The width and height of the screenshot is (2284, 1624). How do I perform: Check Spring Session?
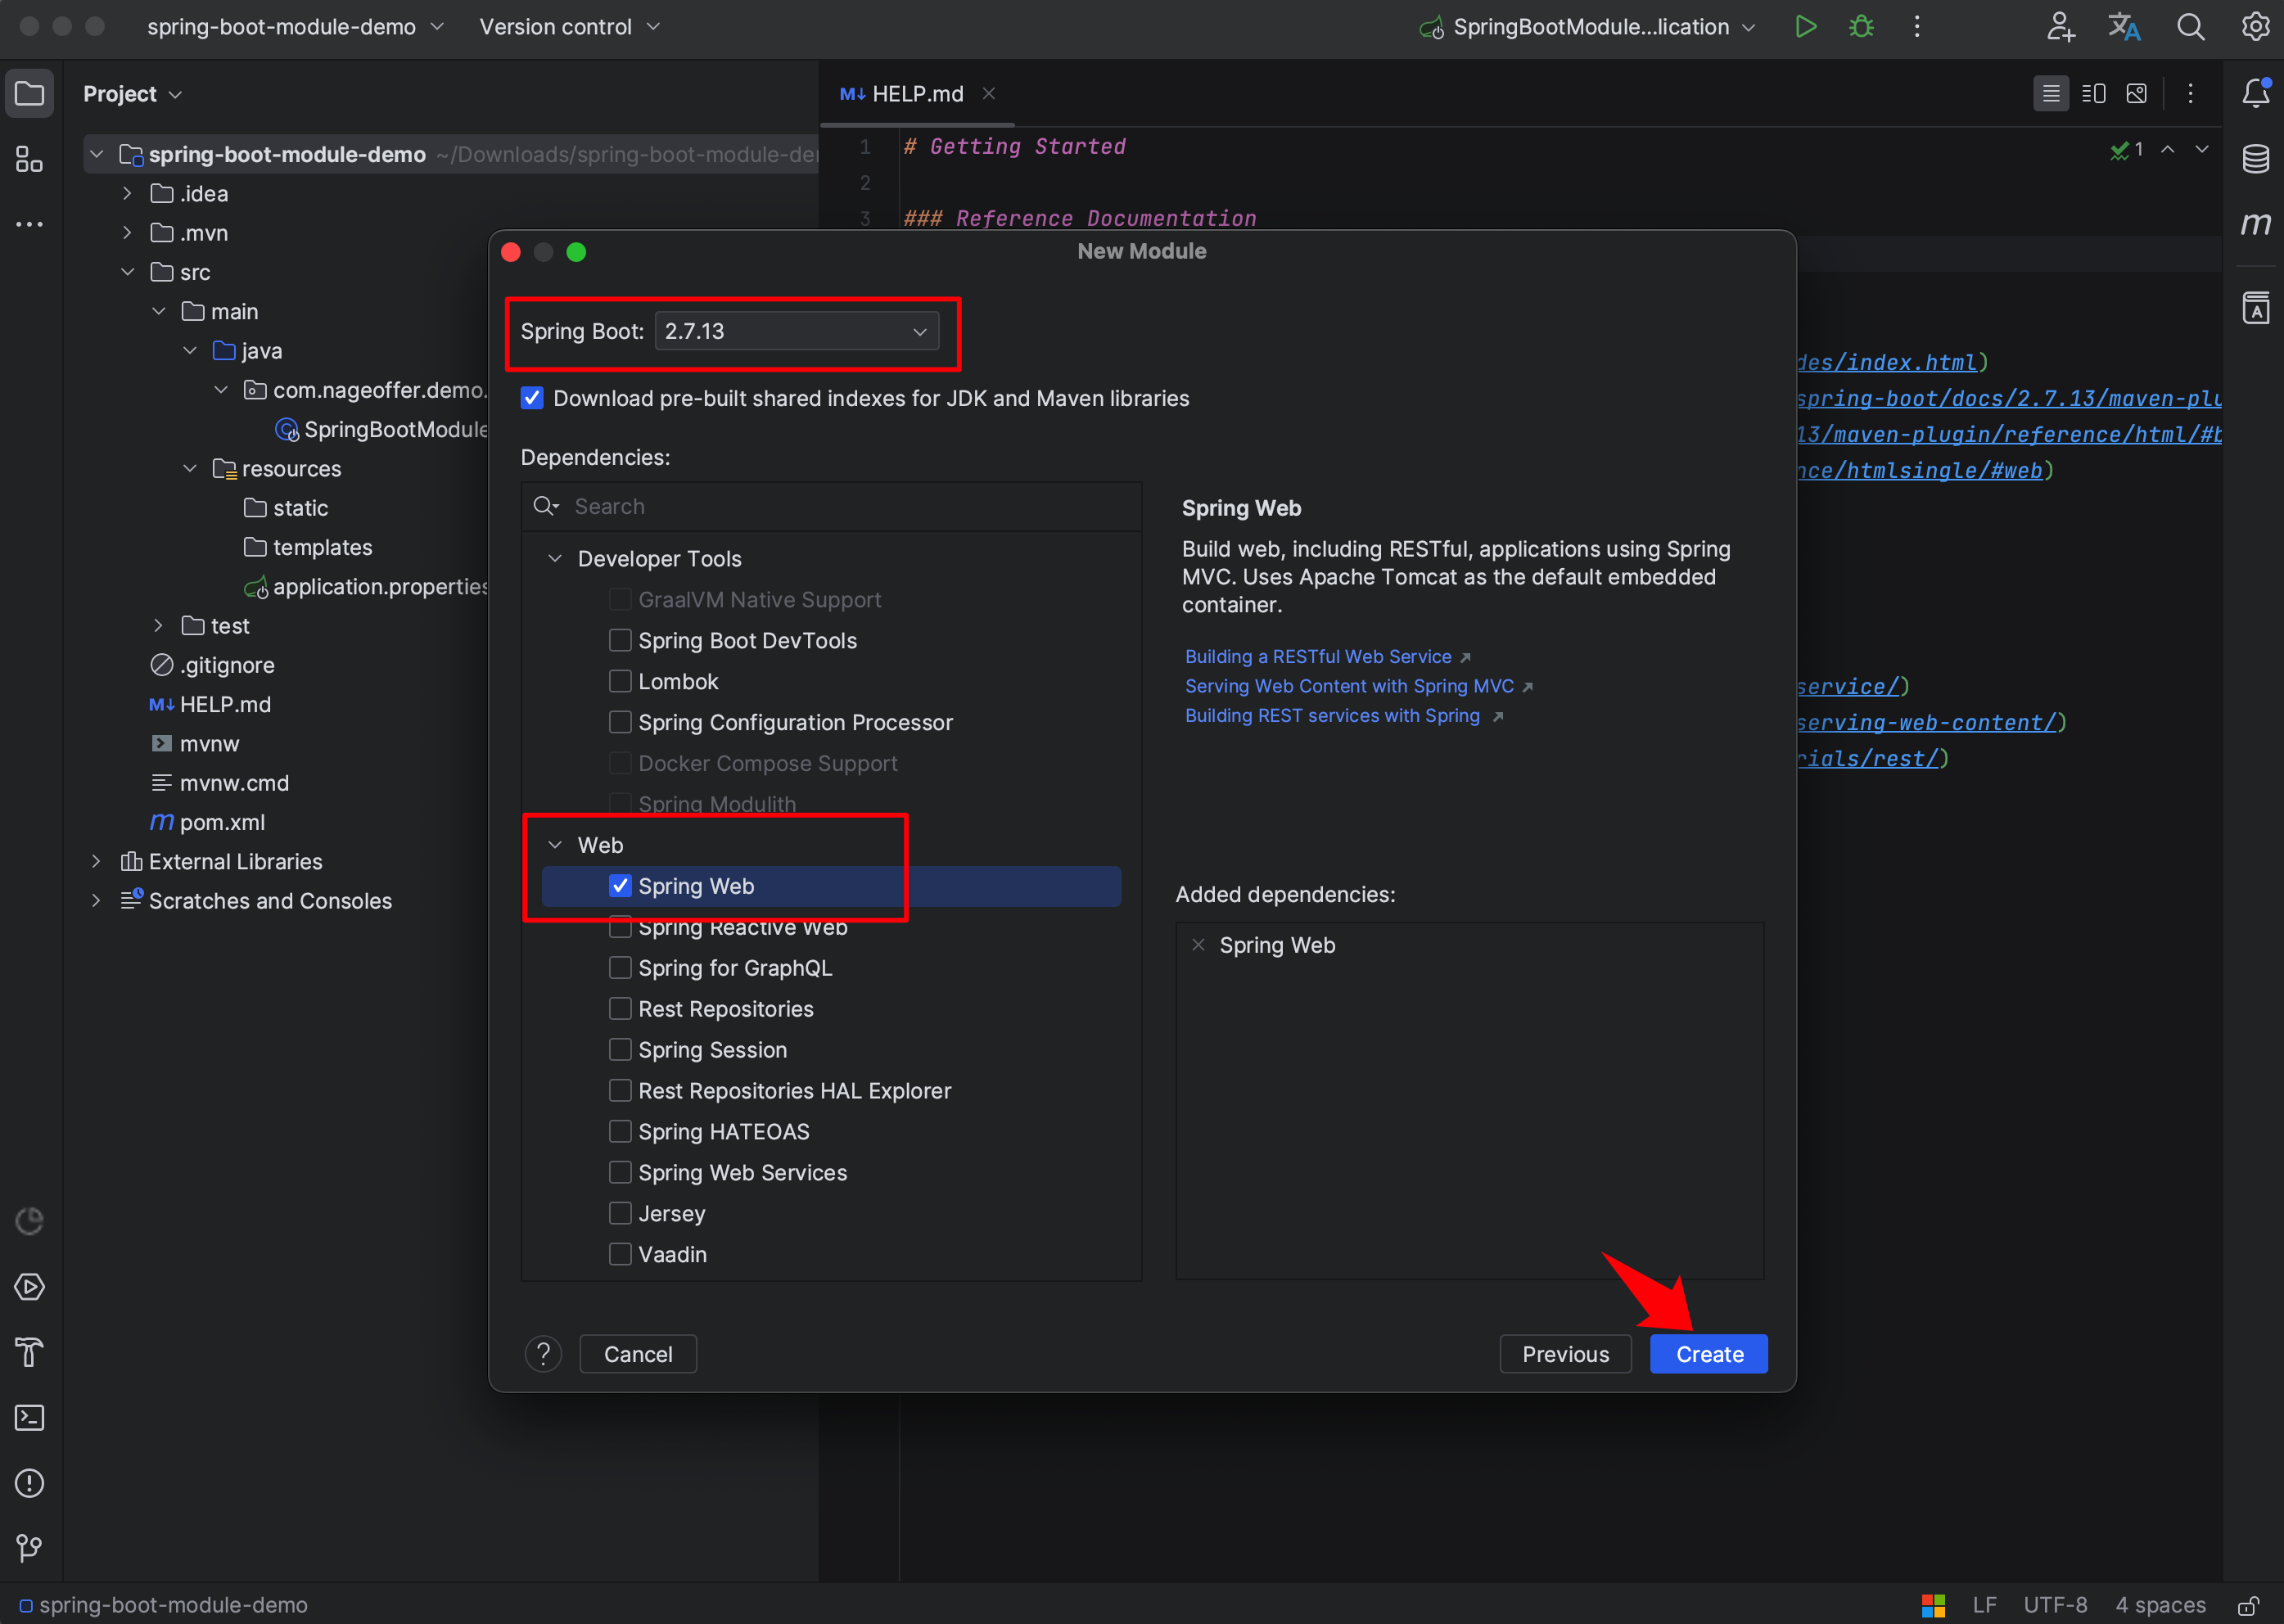620,1050
